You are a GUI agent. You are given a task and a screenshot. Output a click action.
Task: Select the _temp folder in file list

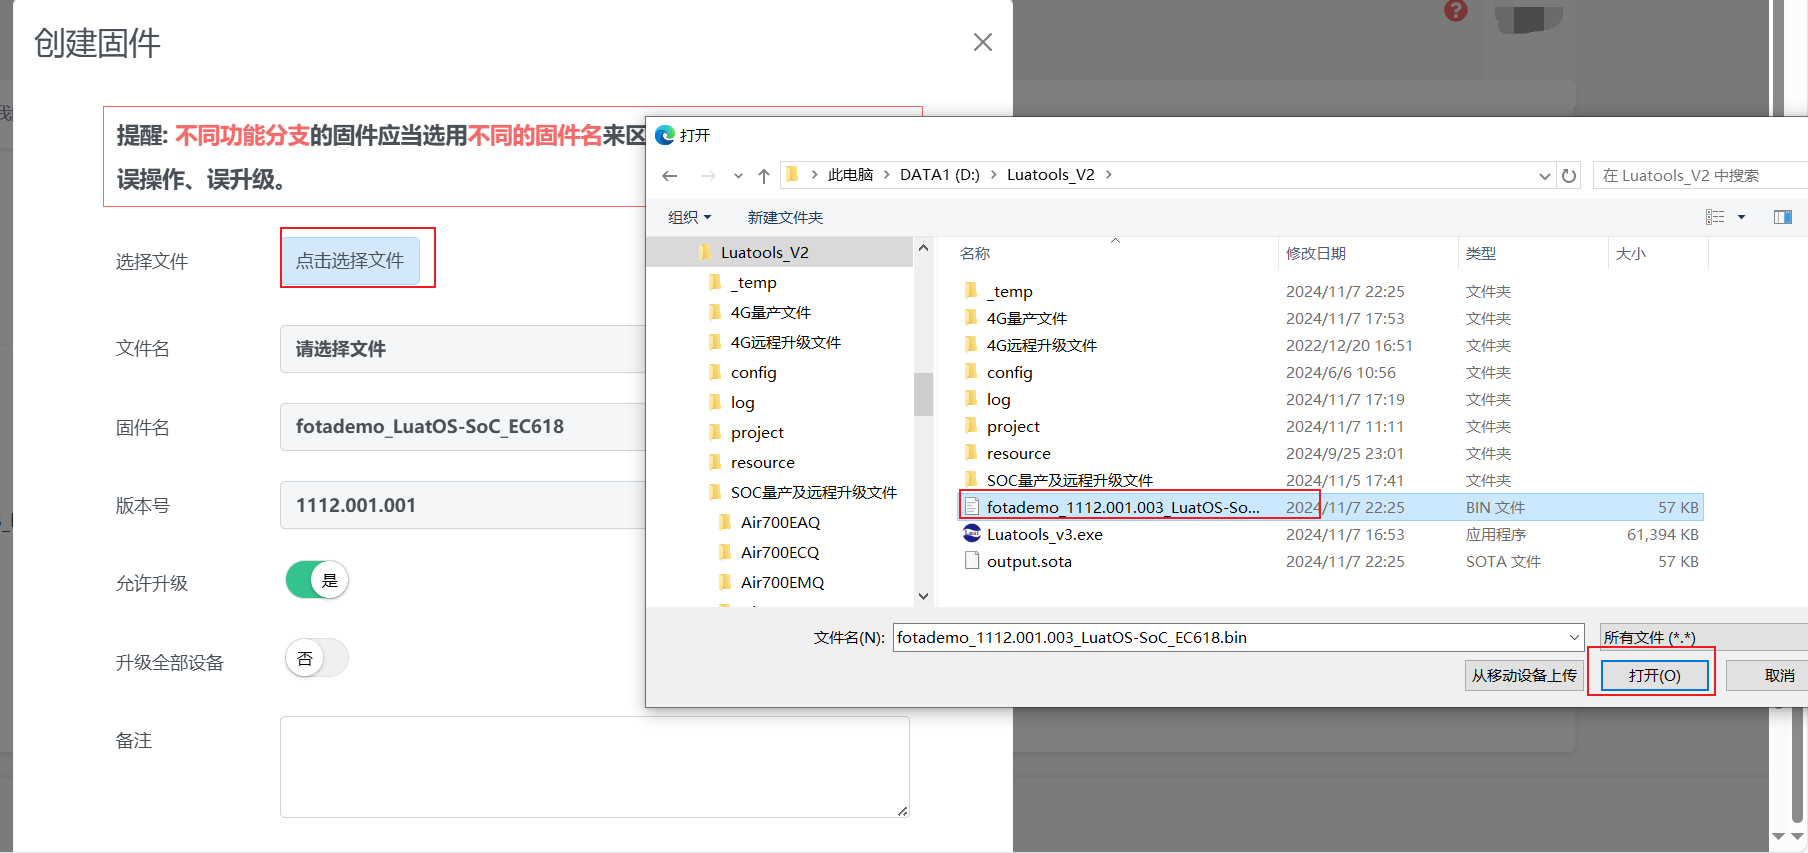point(1330,291)
